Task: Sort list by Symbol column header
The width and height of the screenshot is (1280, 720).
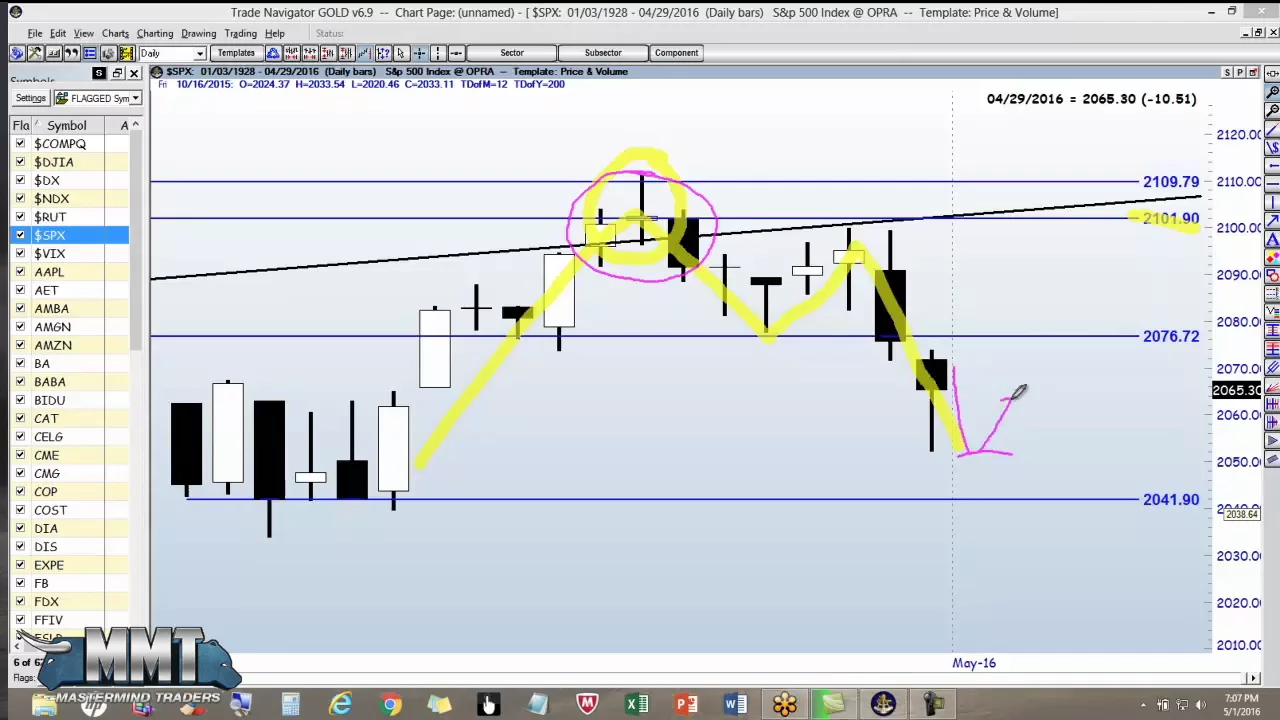Action: click(66, 126)
